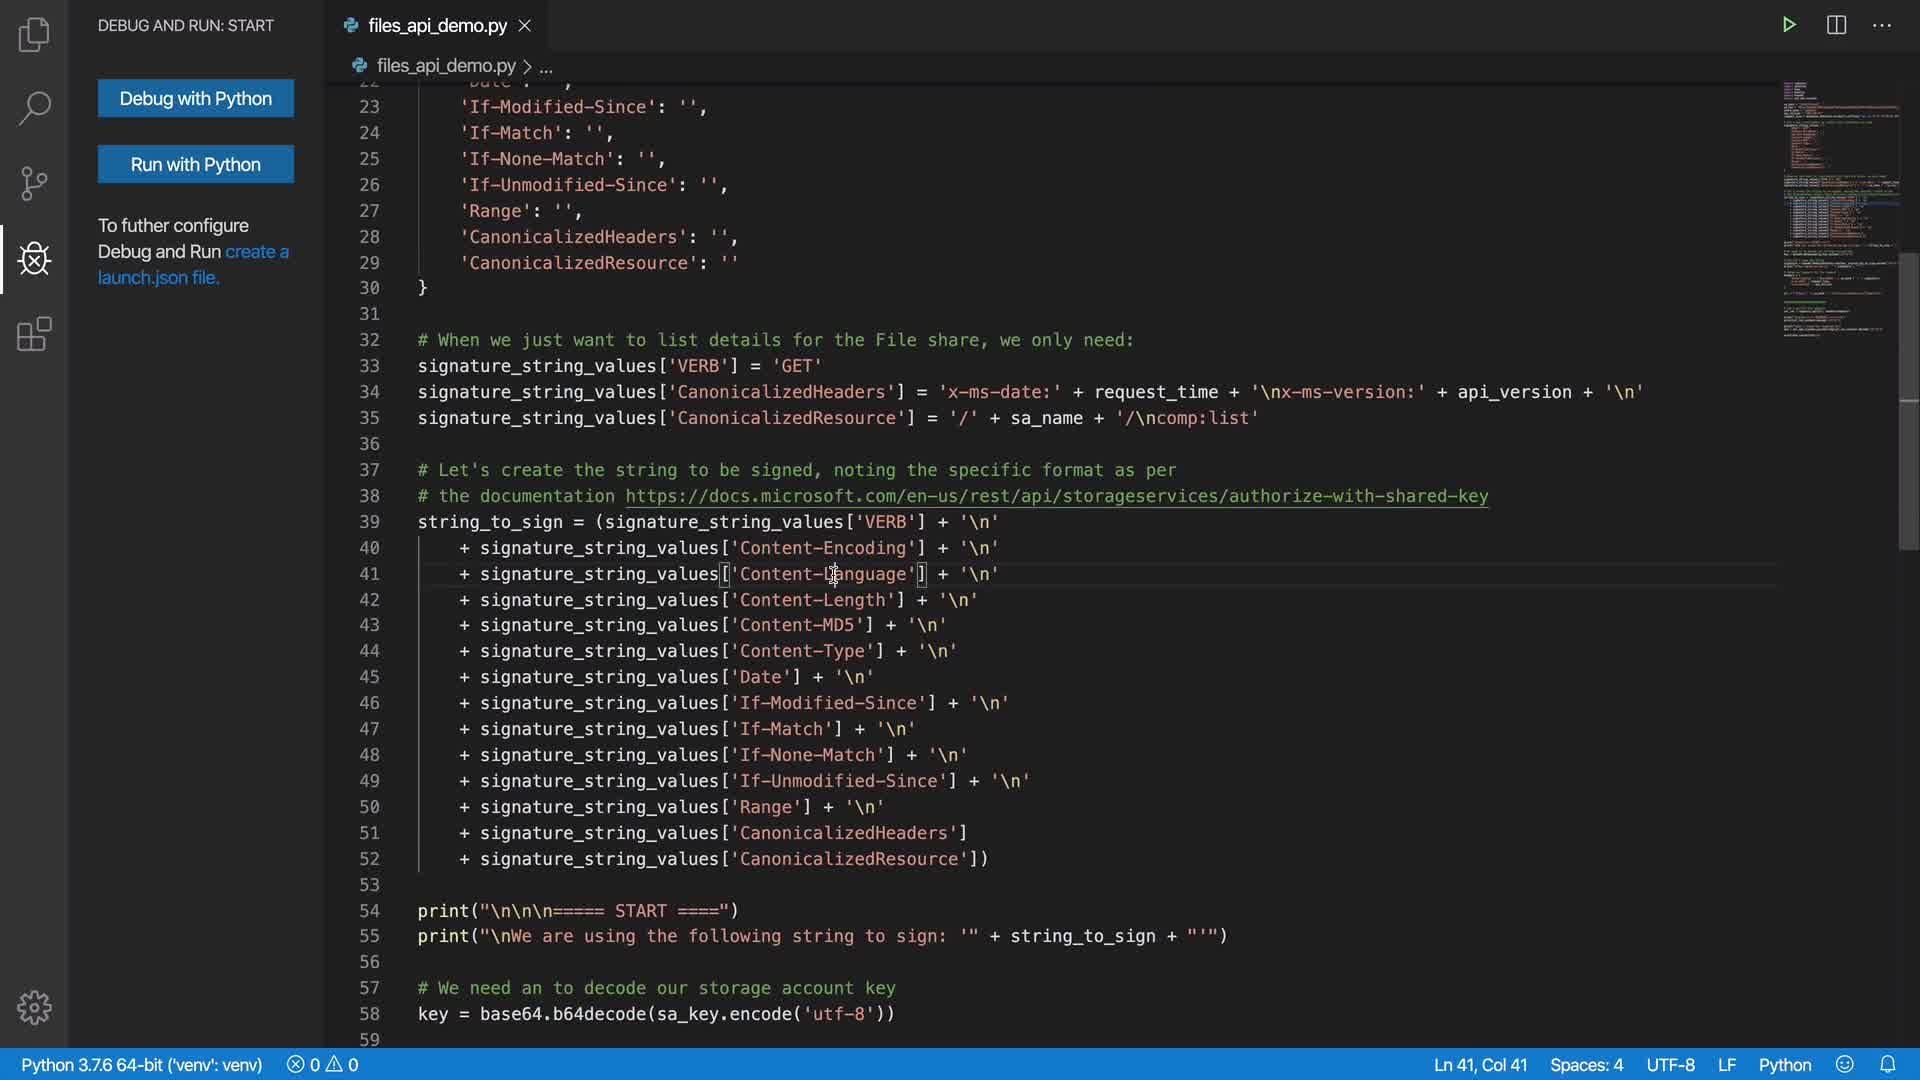Screen dimensions: 1920x1080
Task: Click the Run with Python button
Action: 196,164
